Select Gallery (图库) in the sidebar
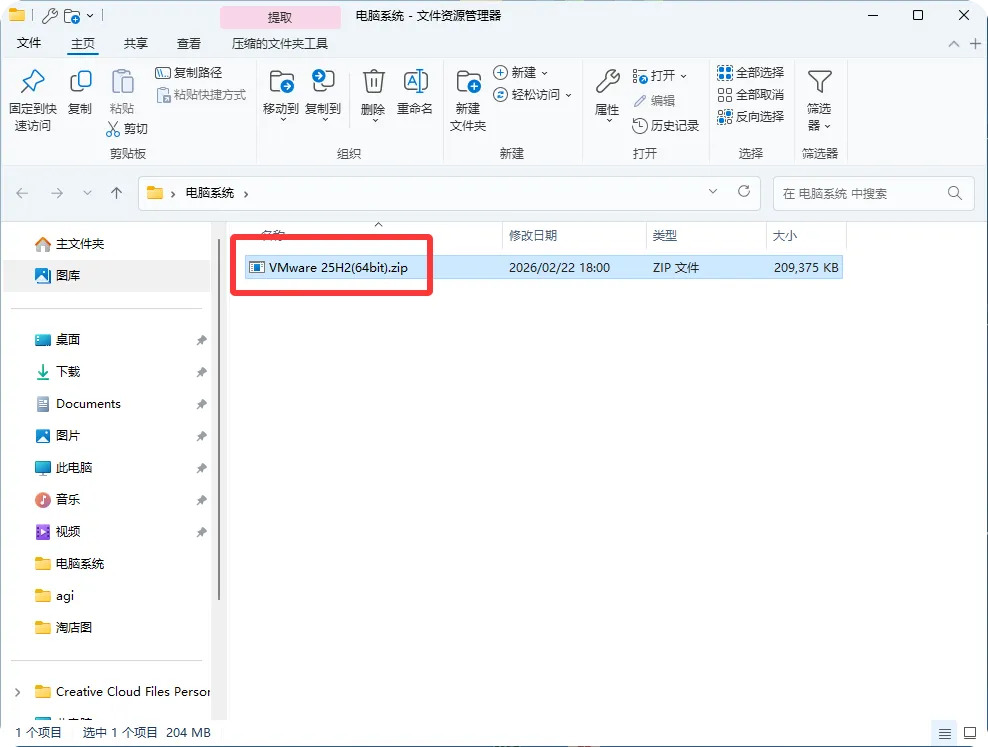This screenshot has width=988, height=747. pos(106,275)
